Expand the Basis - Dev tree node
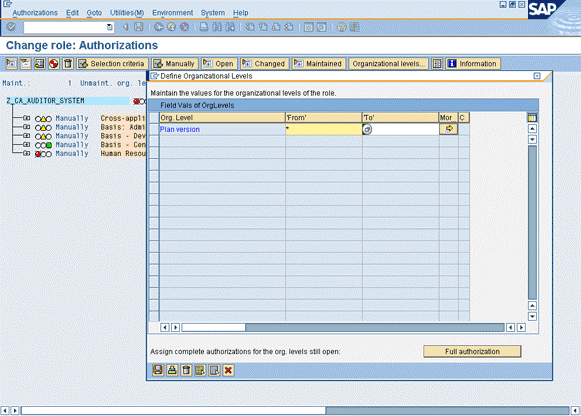Screen dimensions: 581x416 [x=27, y=136]
